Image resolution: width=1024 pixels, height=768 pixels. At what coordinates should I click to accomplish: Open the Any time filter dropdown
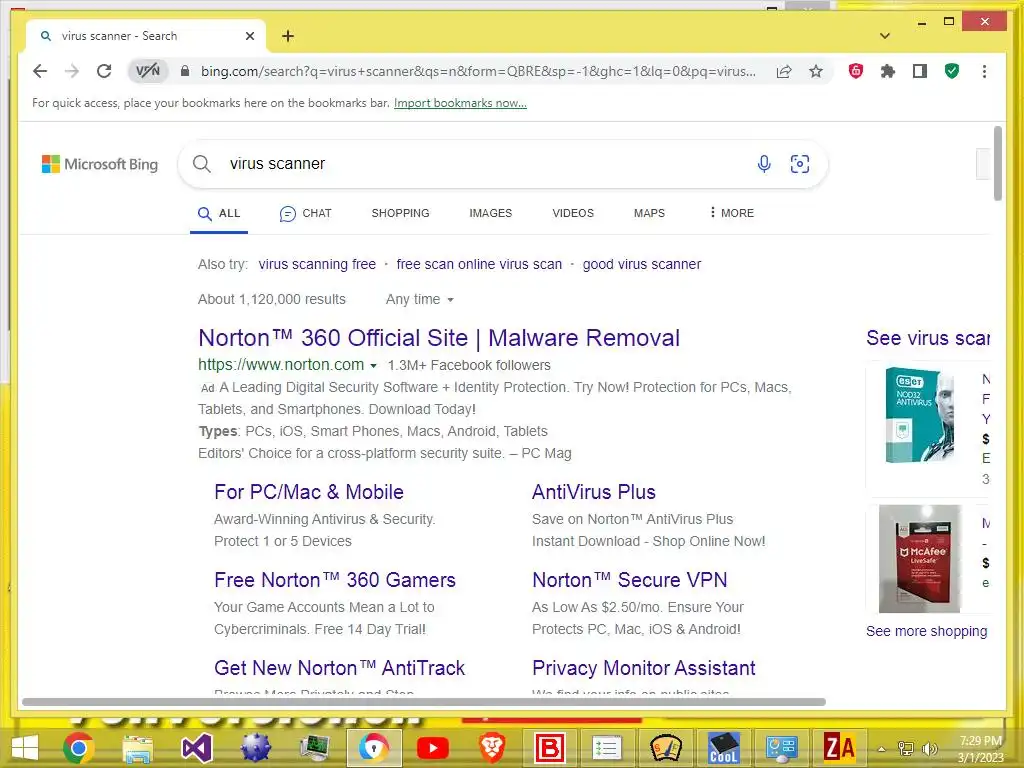pos(420,300)
